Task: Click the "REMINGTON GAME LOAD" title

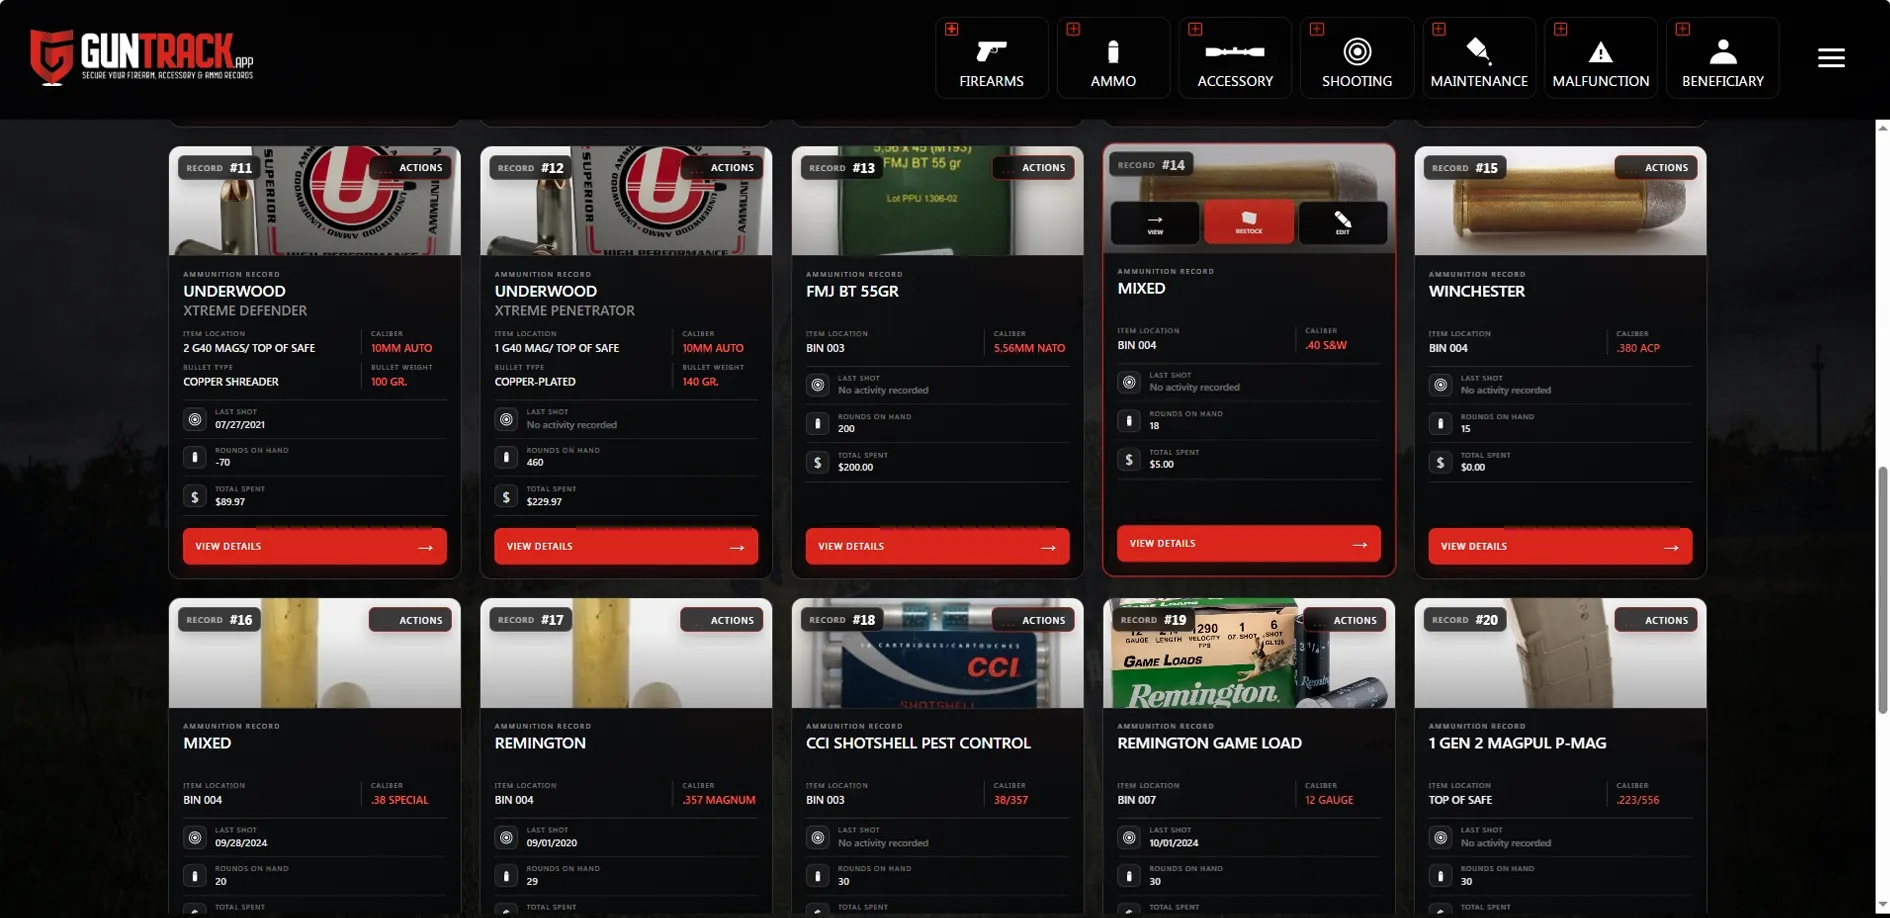Action: (x=1210, y=744)
